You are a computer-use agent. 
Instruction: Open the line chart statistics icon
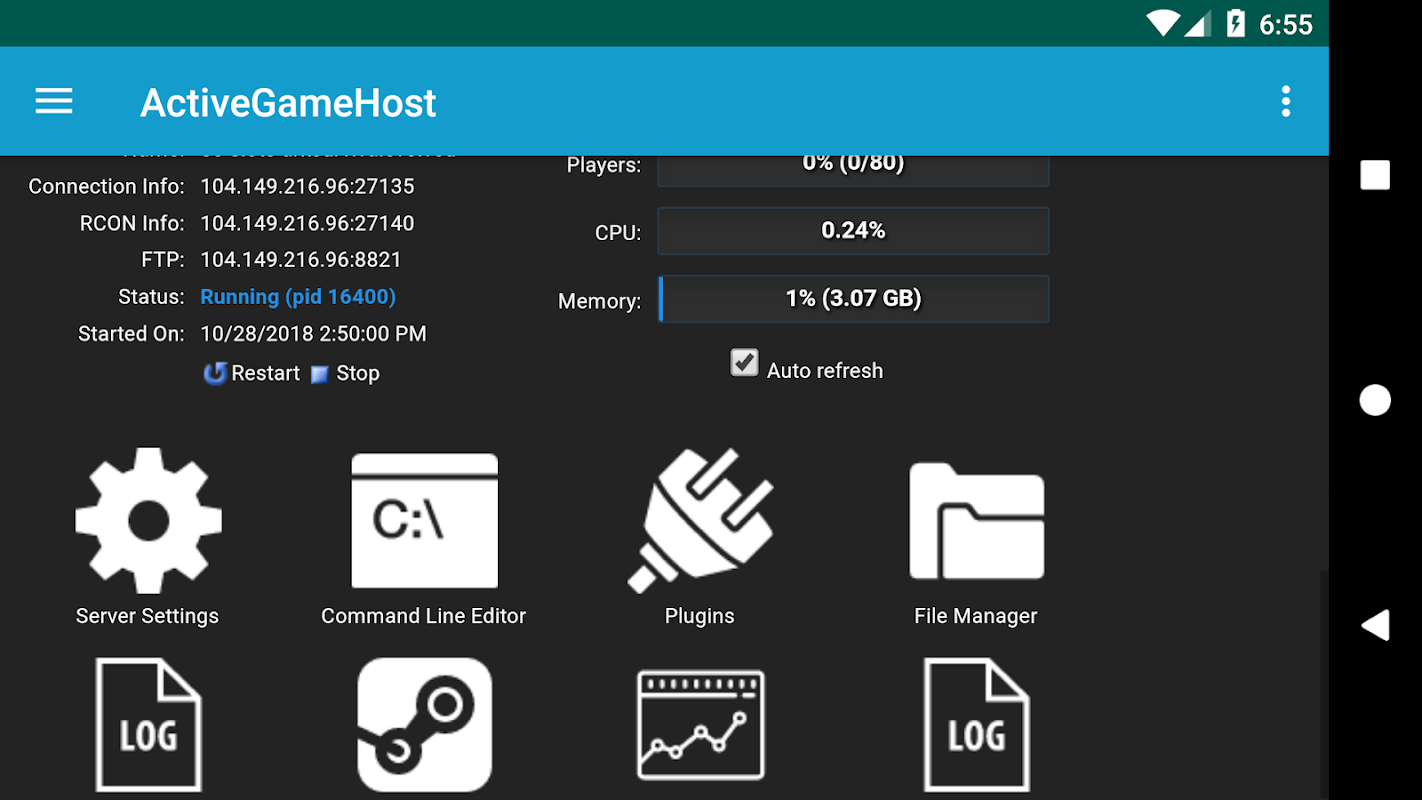point(700,725)
